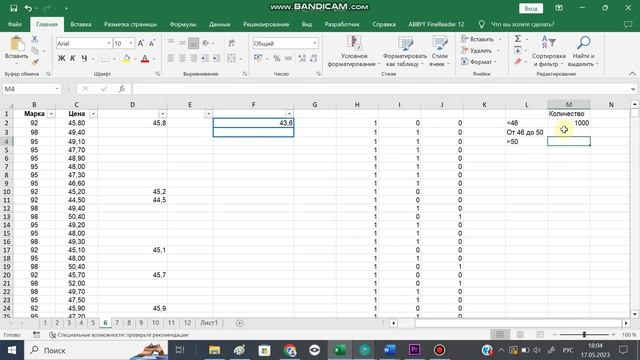Click the insert function fx button
Screen dimensions: 640x360
coord(122,89)
